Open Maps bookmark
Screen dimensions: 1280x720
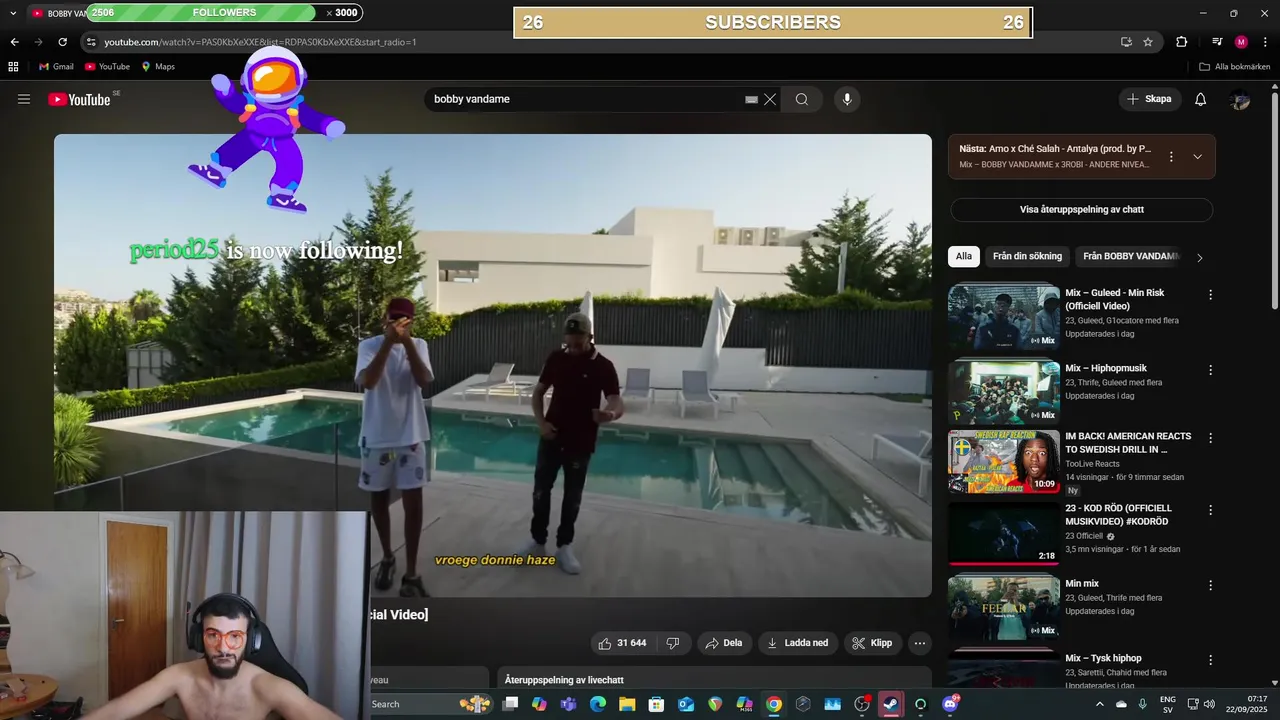coord(158,67)
